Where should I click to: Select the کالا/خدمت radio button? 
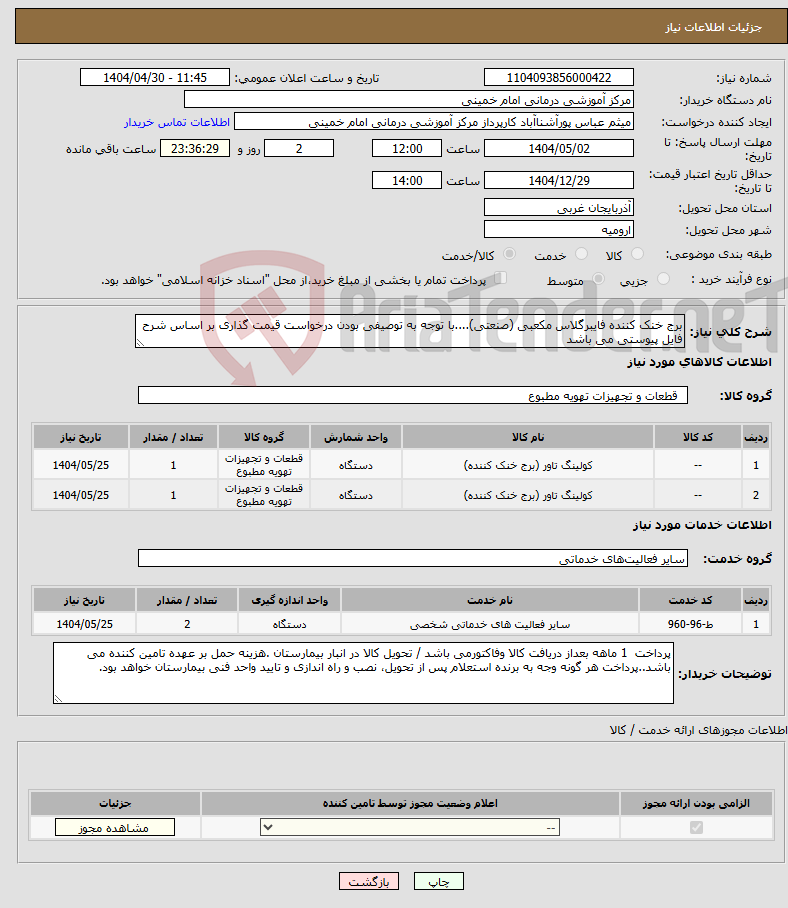coord(510,254)
